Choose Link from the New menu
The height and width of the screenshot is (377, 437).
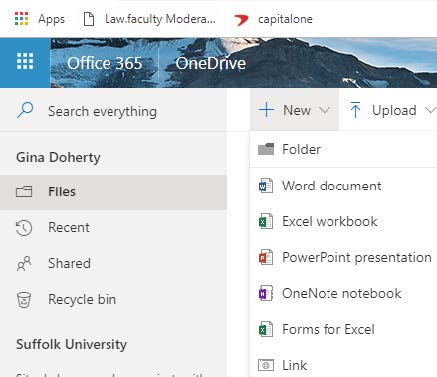click(343, 363)
